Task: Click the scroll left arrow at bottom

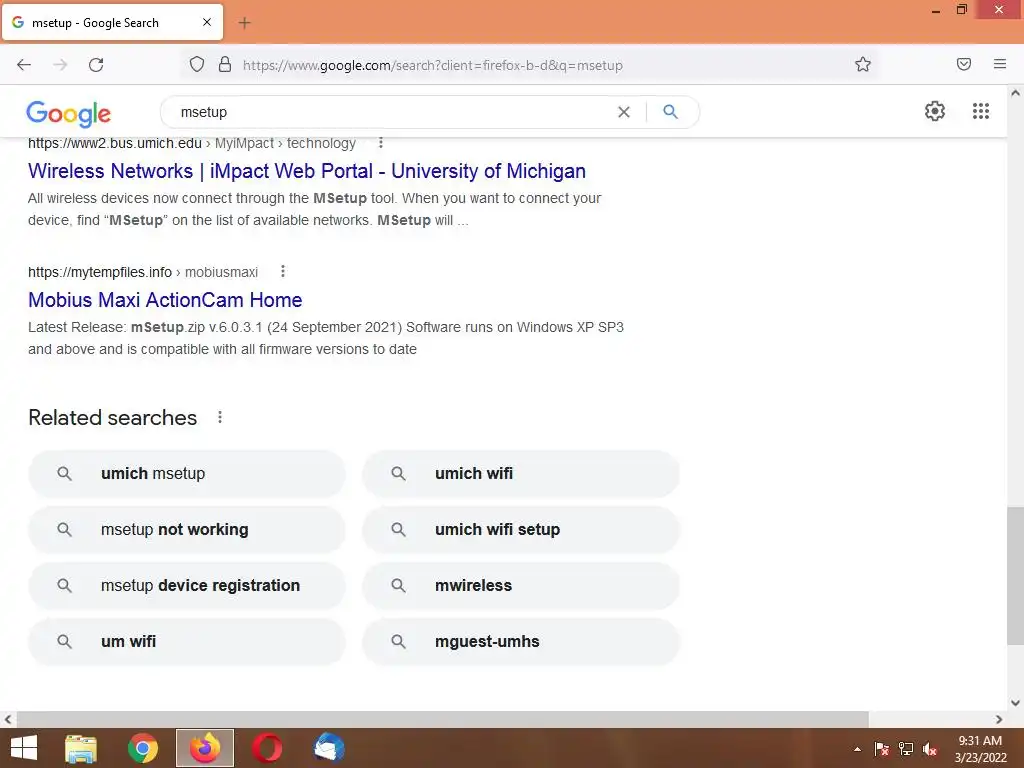Action: pyautogui.click(x=8, y=719)
